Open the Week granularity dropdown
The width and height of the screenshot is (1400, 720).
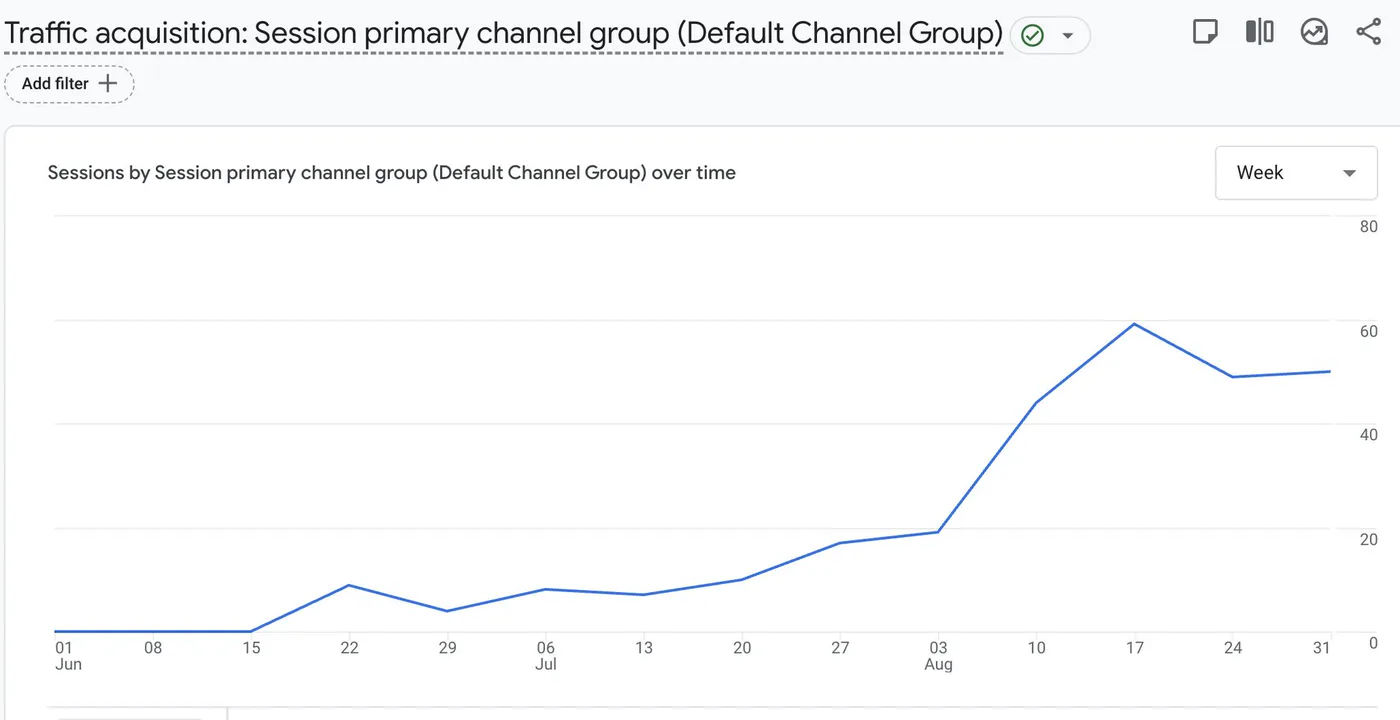pyautogui.click(x=1296, y=173)
